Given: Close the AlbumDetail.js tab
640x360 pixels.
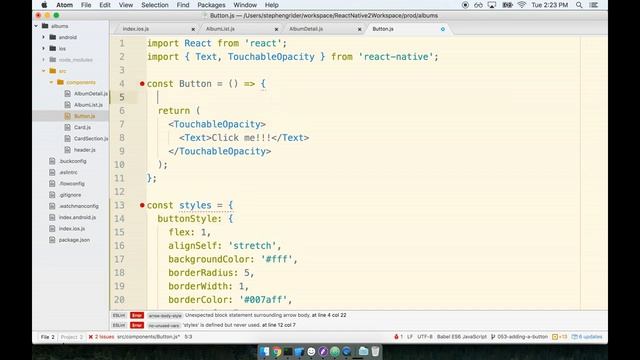Looking at the screenshot, I should point(360,29).
